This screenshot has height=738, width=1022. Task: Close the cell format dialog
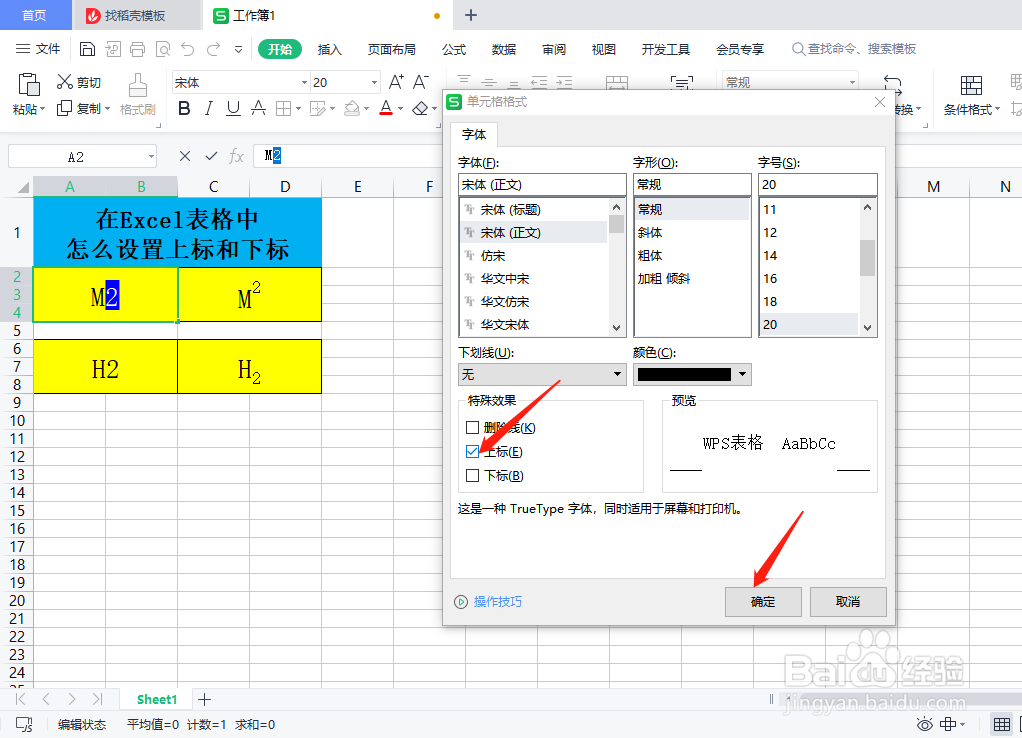(x=880, y=102)
